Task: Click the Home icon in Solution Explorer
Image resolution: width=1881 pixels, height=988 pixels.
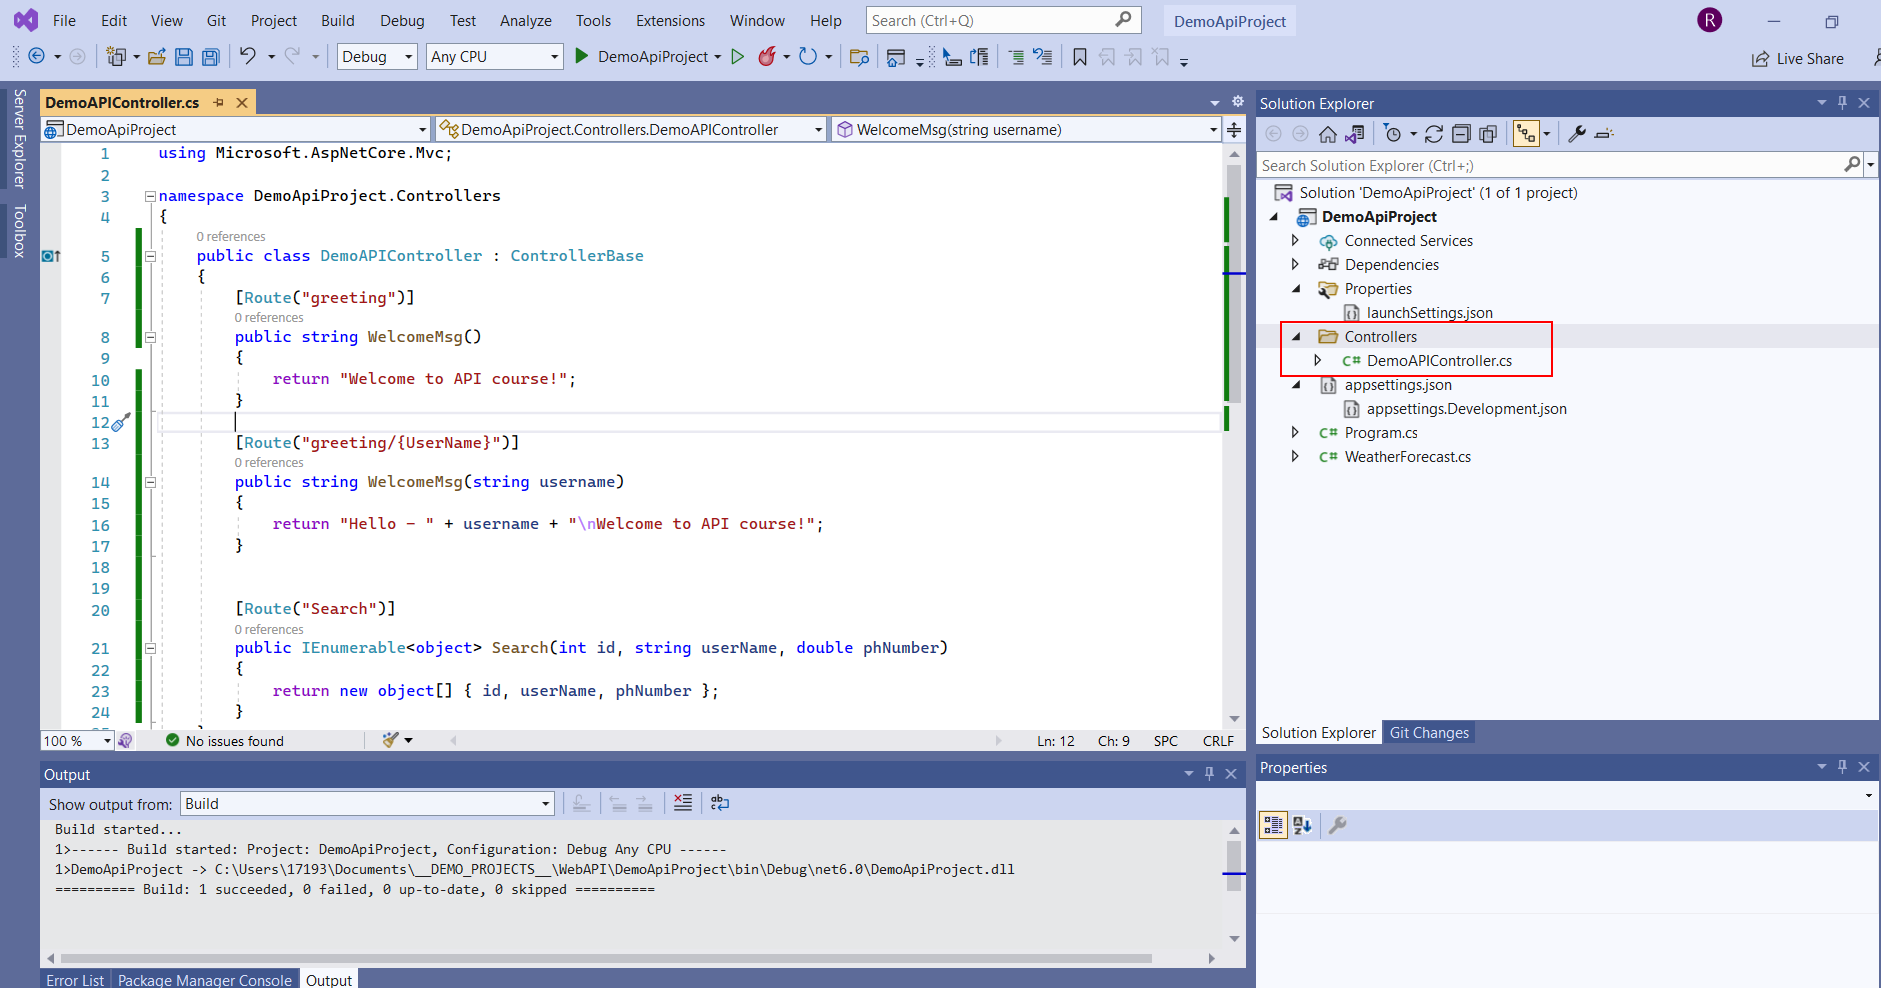Action: [1328, 134]
